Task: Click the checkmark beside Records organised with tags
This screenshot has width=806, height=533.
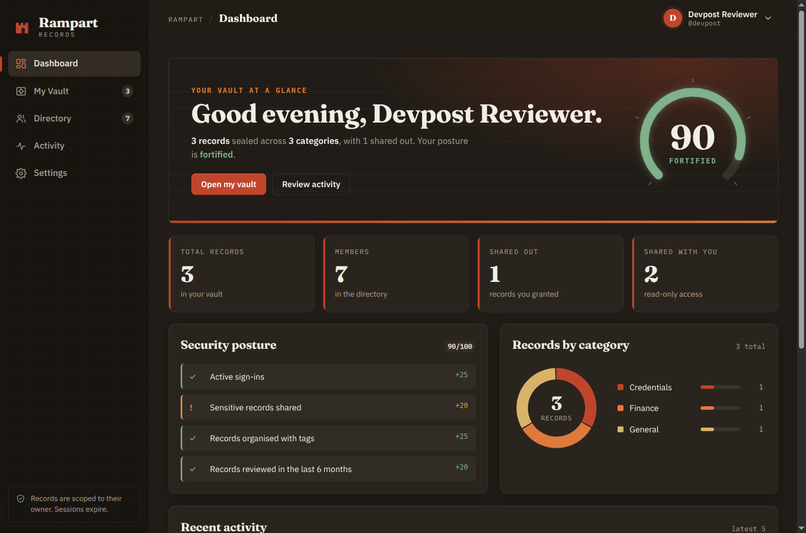Action: 193,438
